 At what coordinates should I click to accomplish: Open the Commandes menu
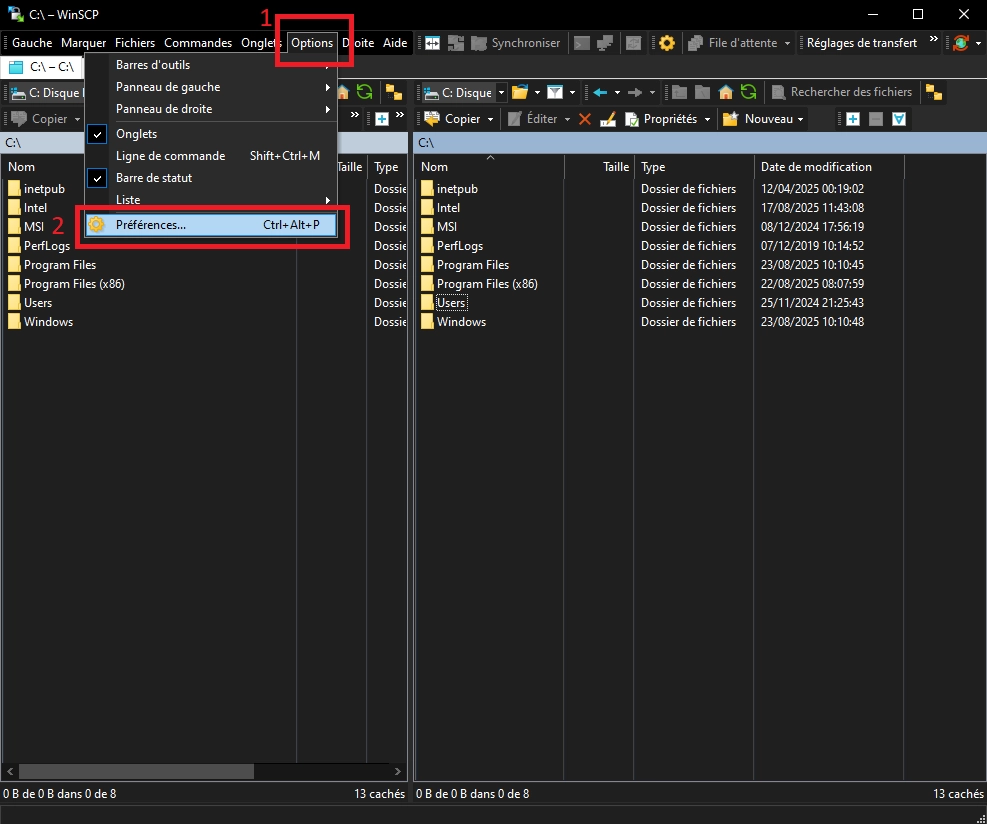(x=198, y=43)
